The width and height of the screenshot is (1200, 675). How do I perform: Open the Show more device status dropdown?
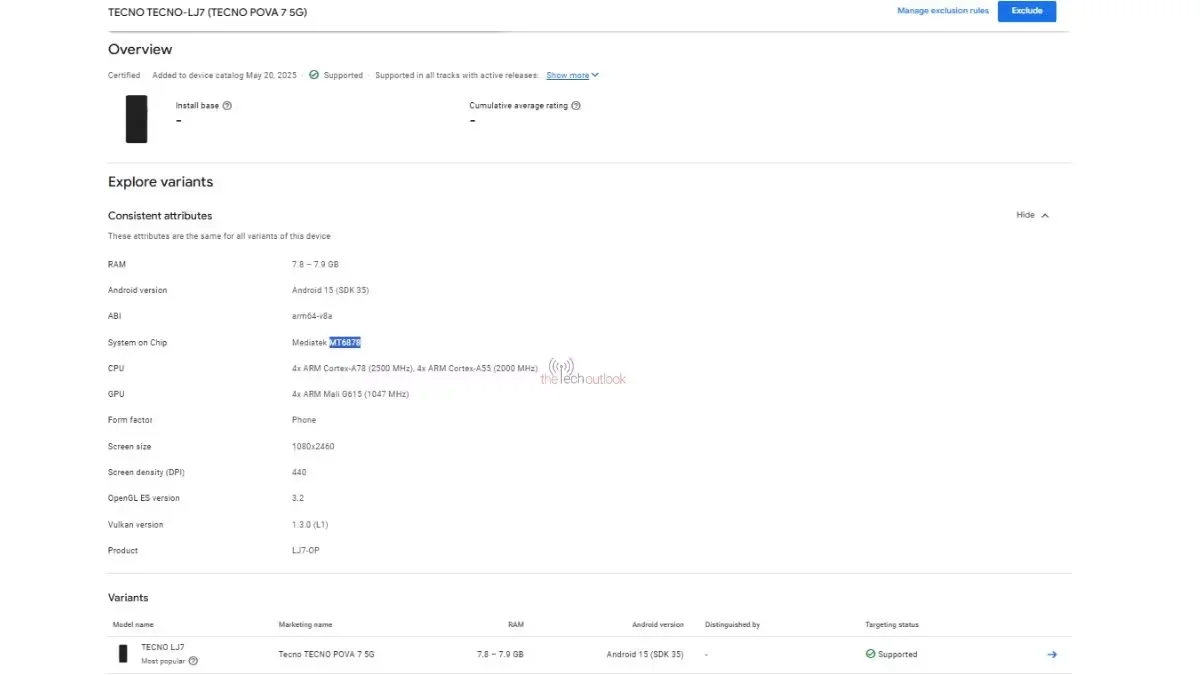pyautogui.click(x=565, y=74)
